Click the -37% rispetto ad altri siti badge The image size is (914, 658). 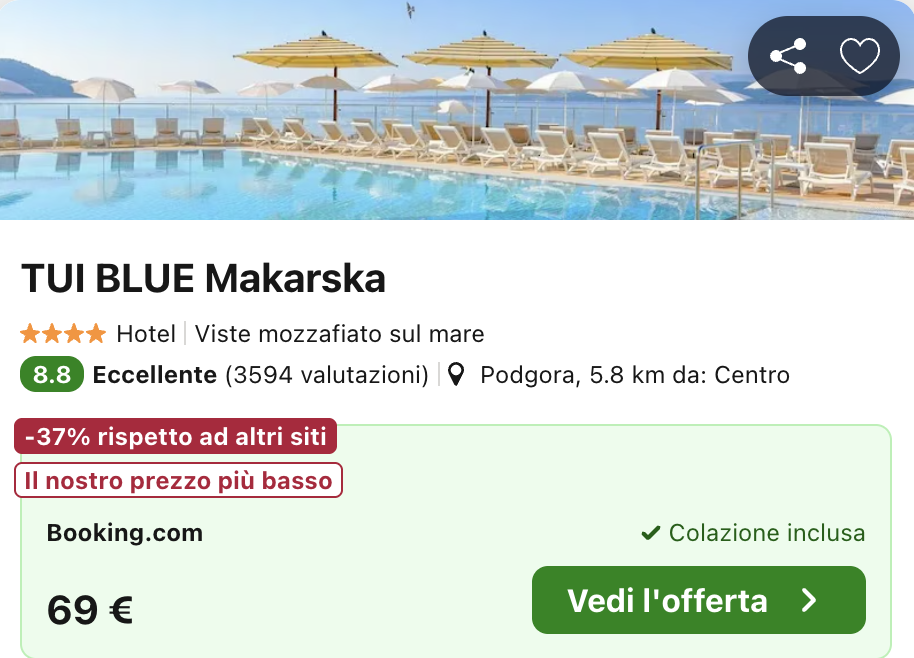(175, 436)
